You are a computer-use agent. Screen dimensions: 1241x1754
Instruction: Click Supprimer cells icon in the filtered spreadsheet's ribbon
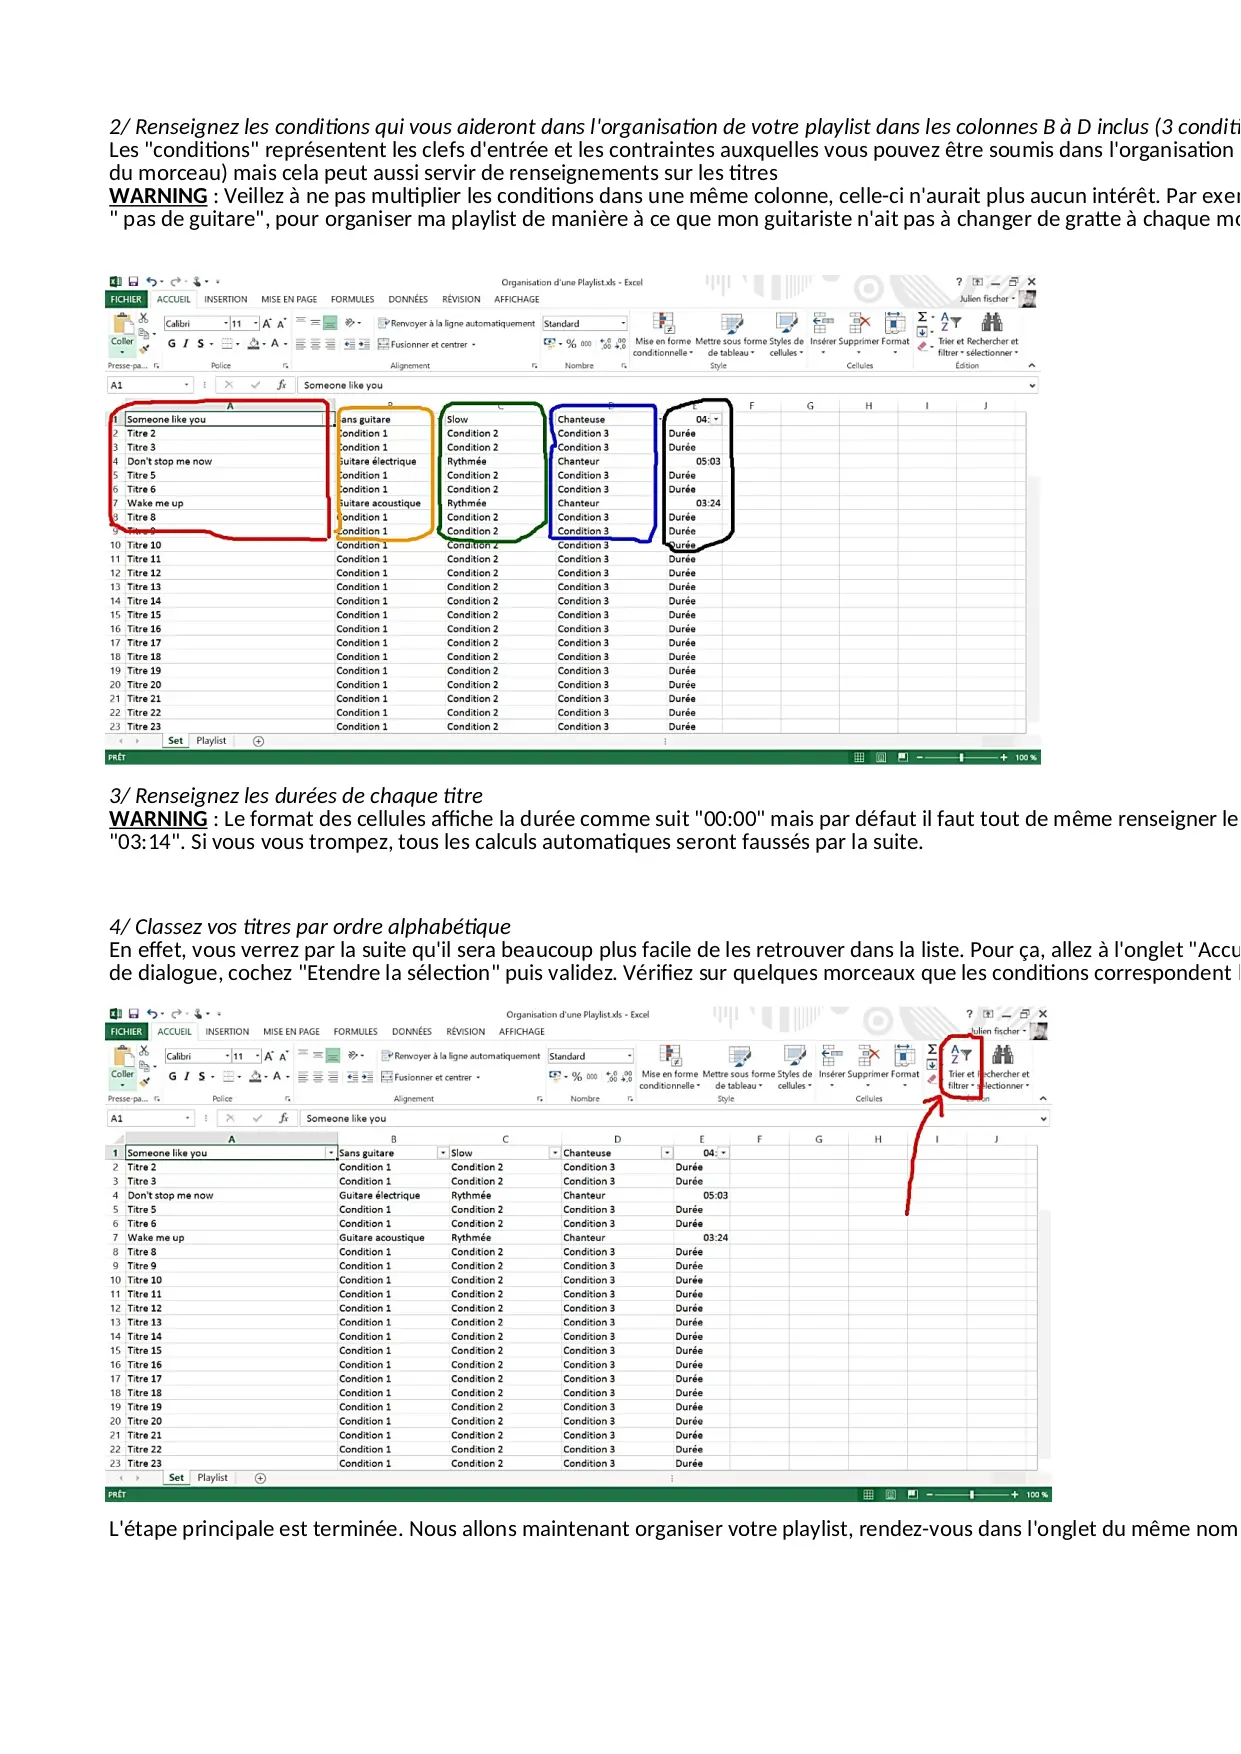(x=868, y=1056)
